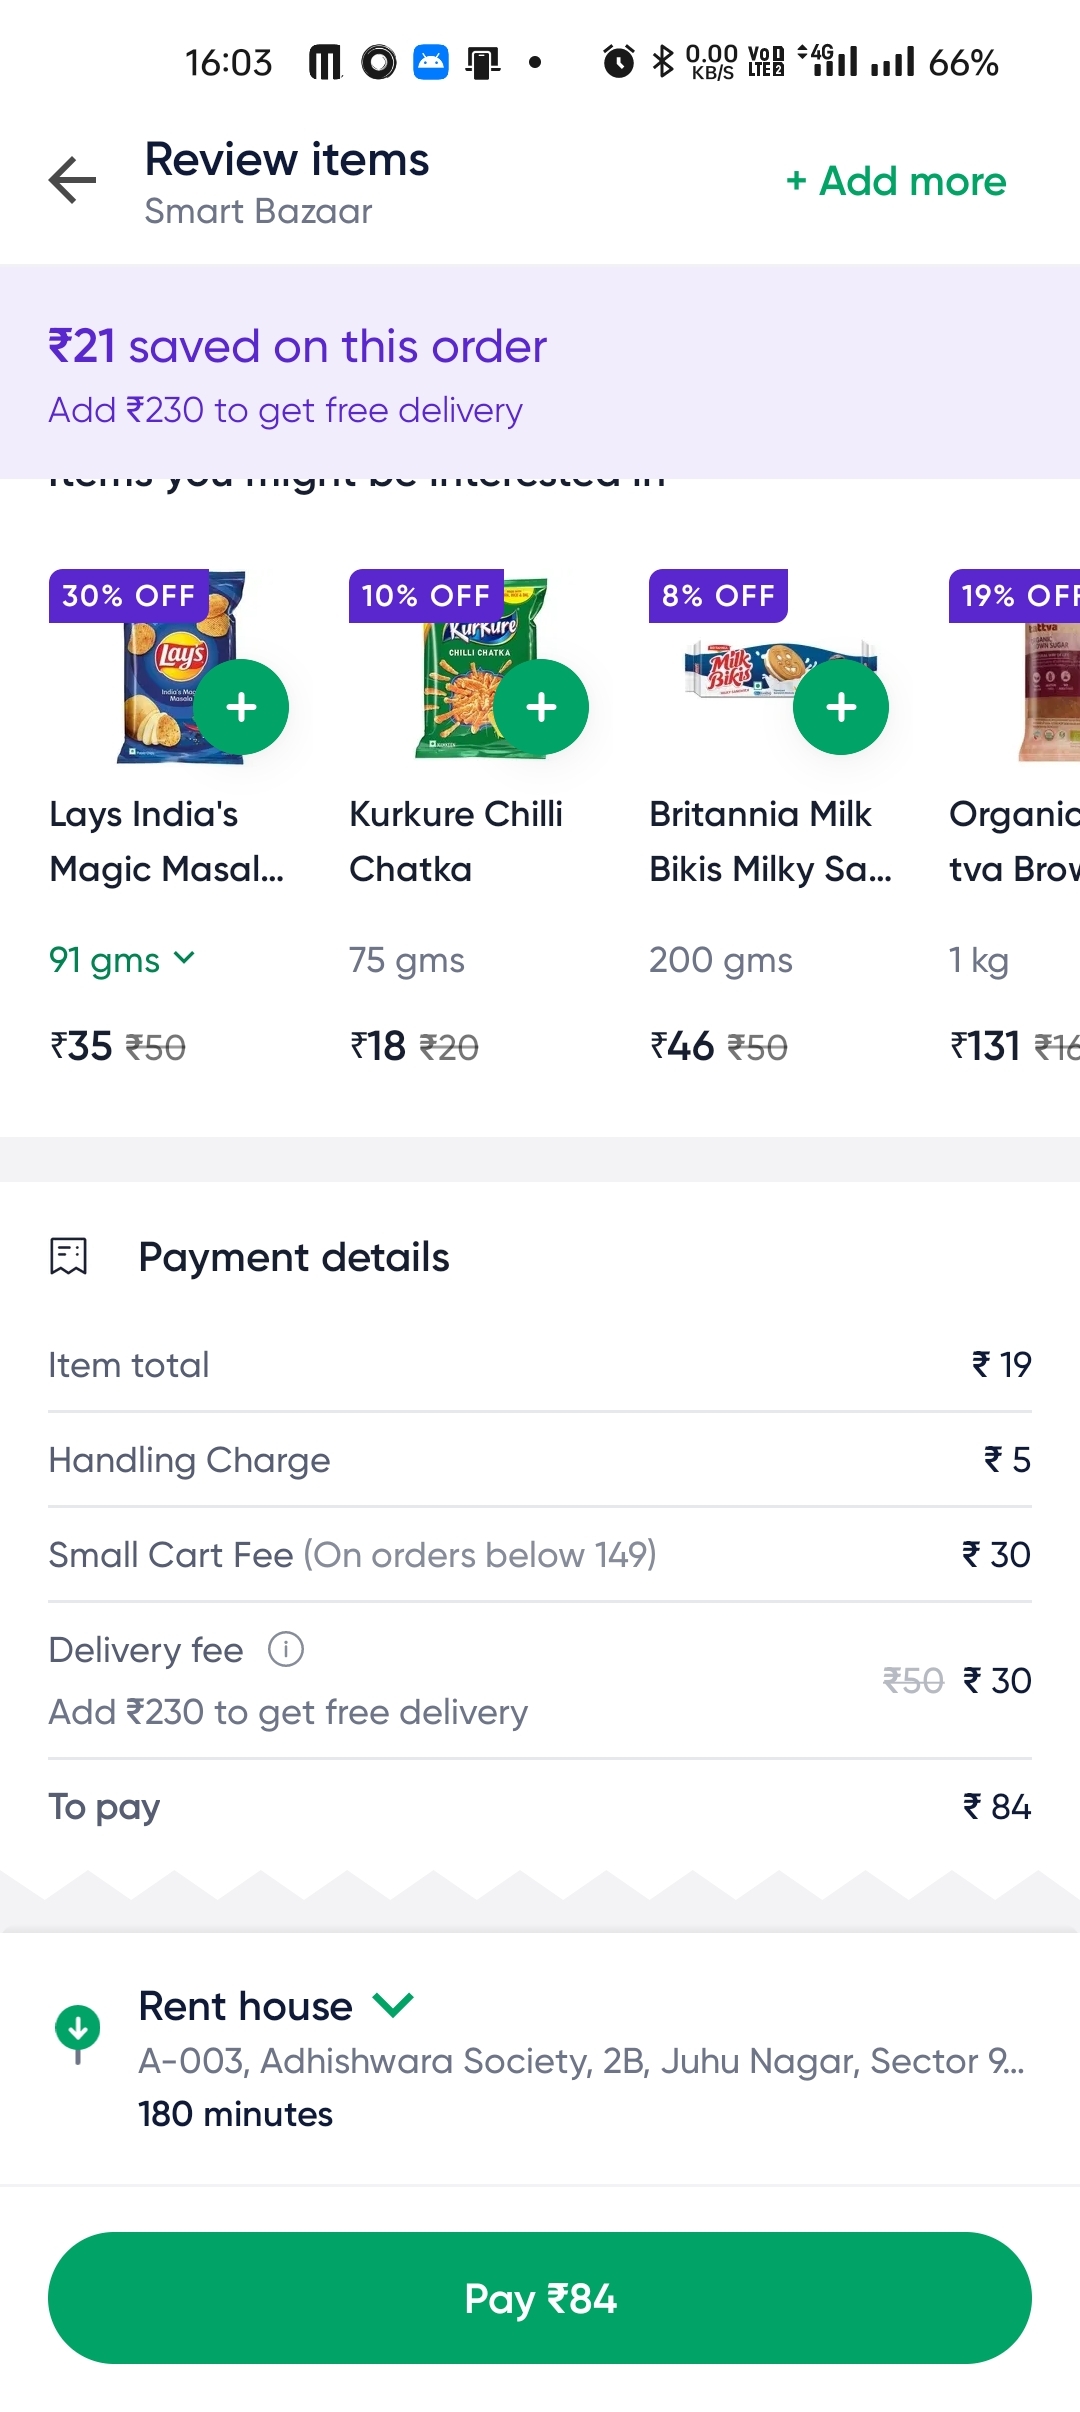The width and height of the screenshot is (1080, 2412).
Task: Tap the green delivery location pin icon
Action: (77, 2032)
